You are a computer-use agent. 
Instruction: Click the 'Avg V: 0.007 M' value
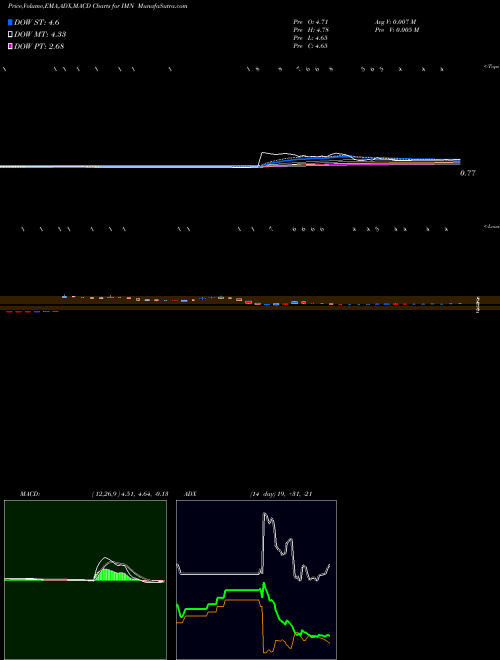[x=396, y=22]
